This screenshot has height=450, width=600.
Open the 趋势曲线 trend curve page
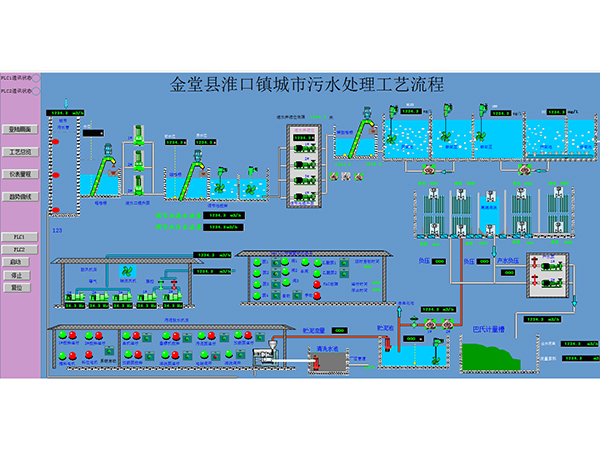20,197
